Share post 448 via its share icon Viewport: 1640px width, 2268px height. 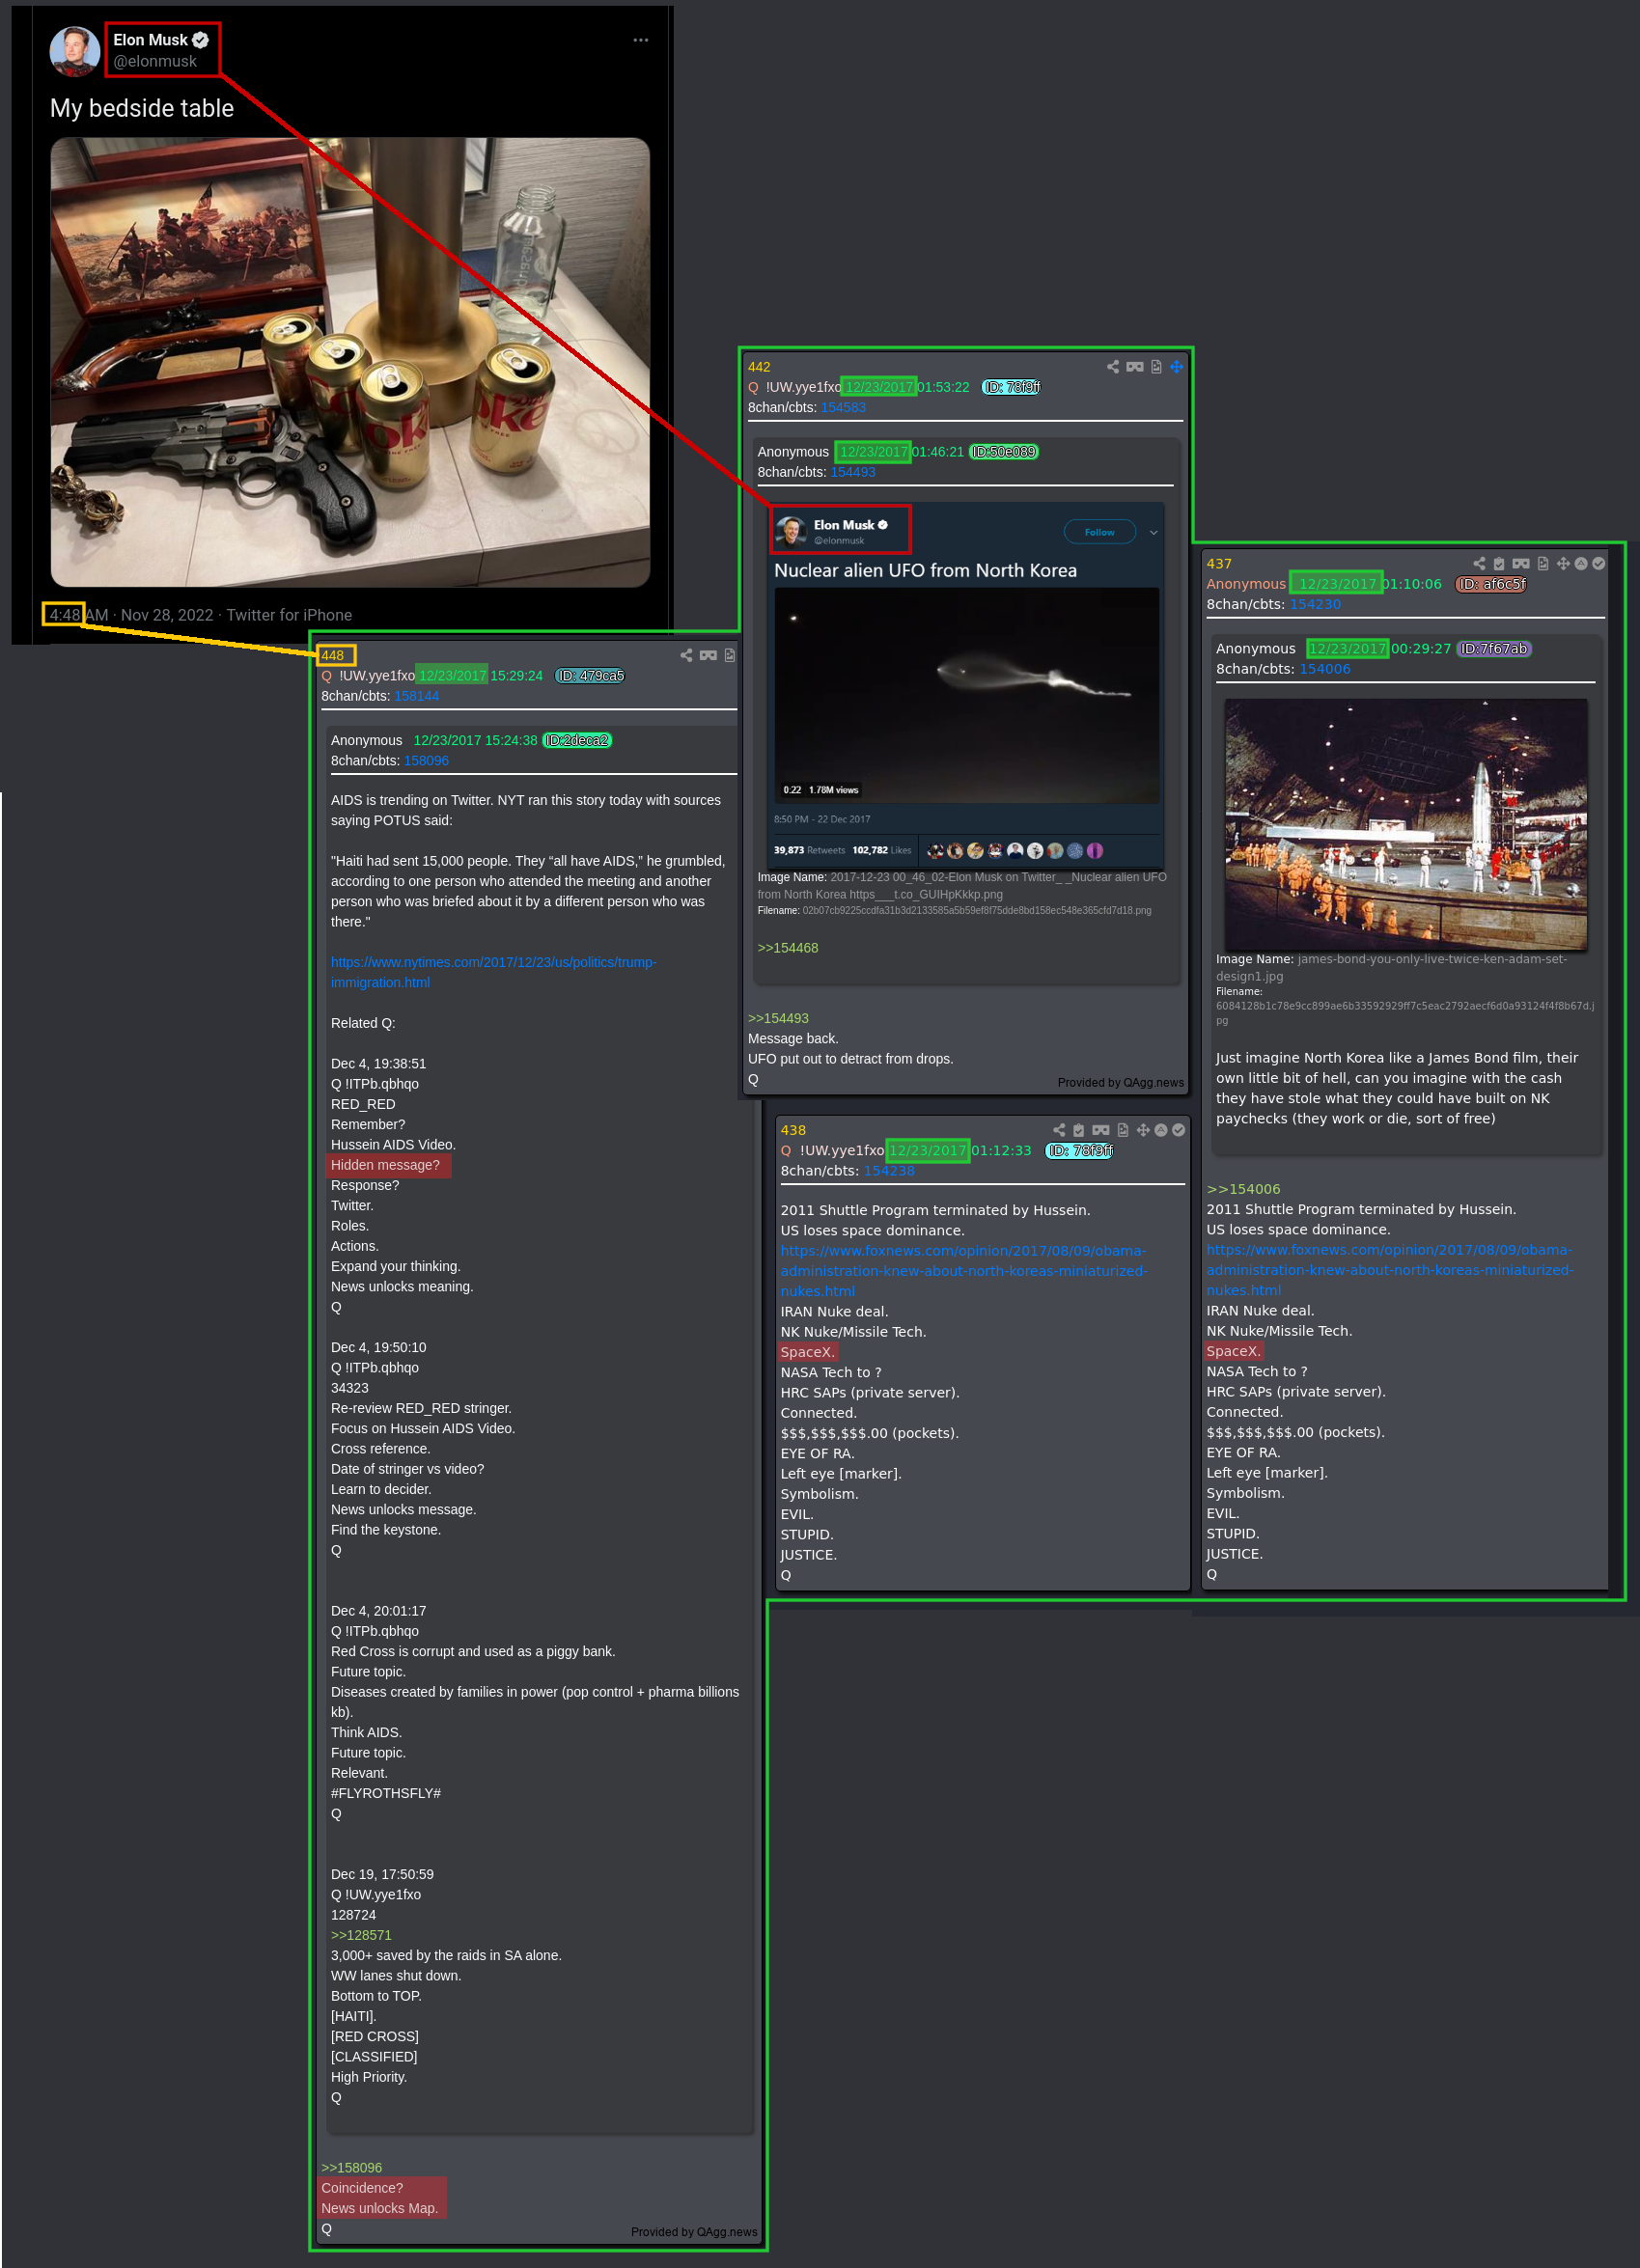click(686, 655)
